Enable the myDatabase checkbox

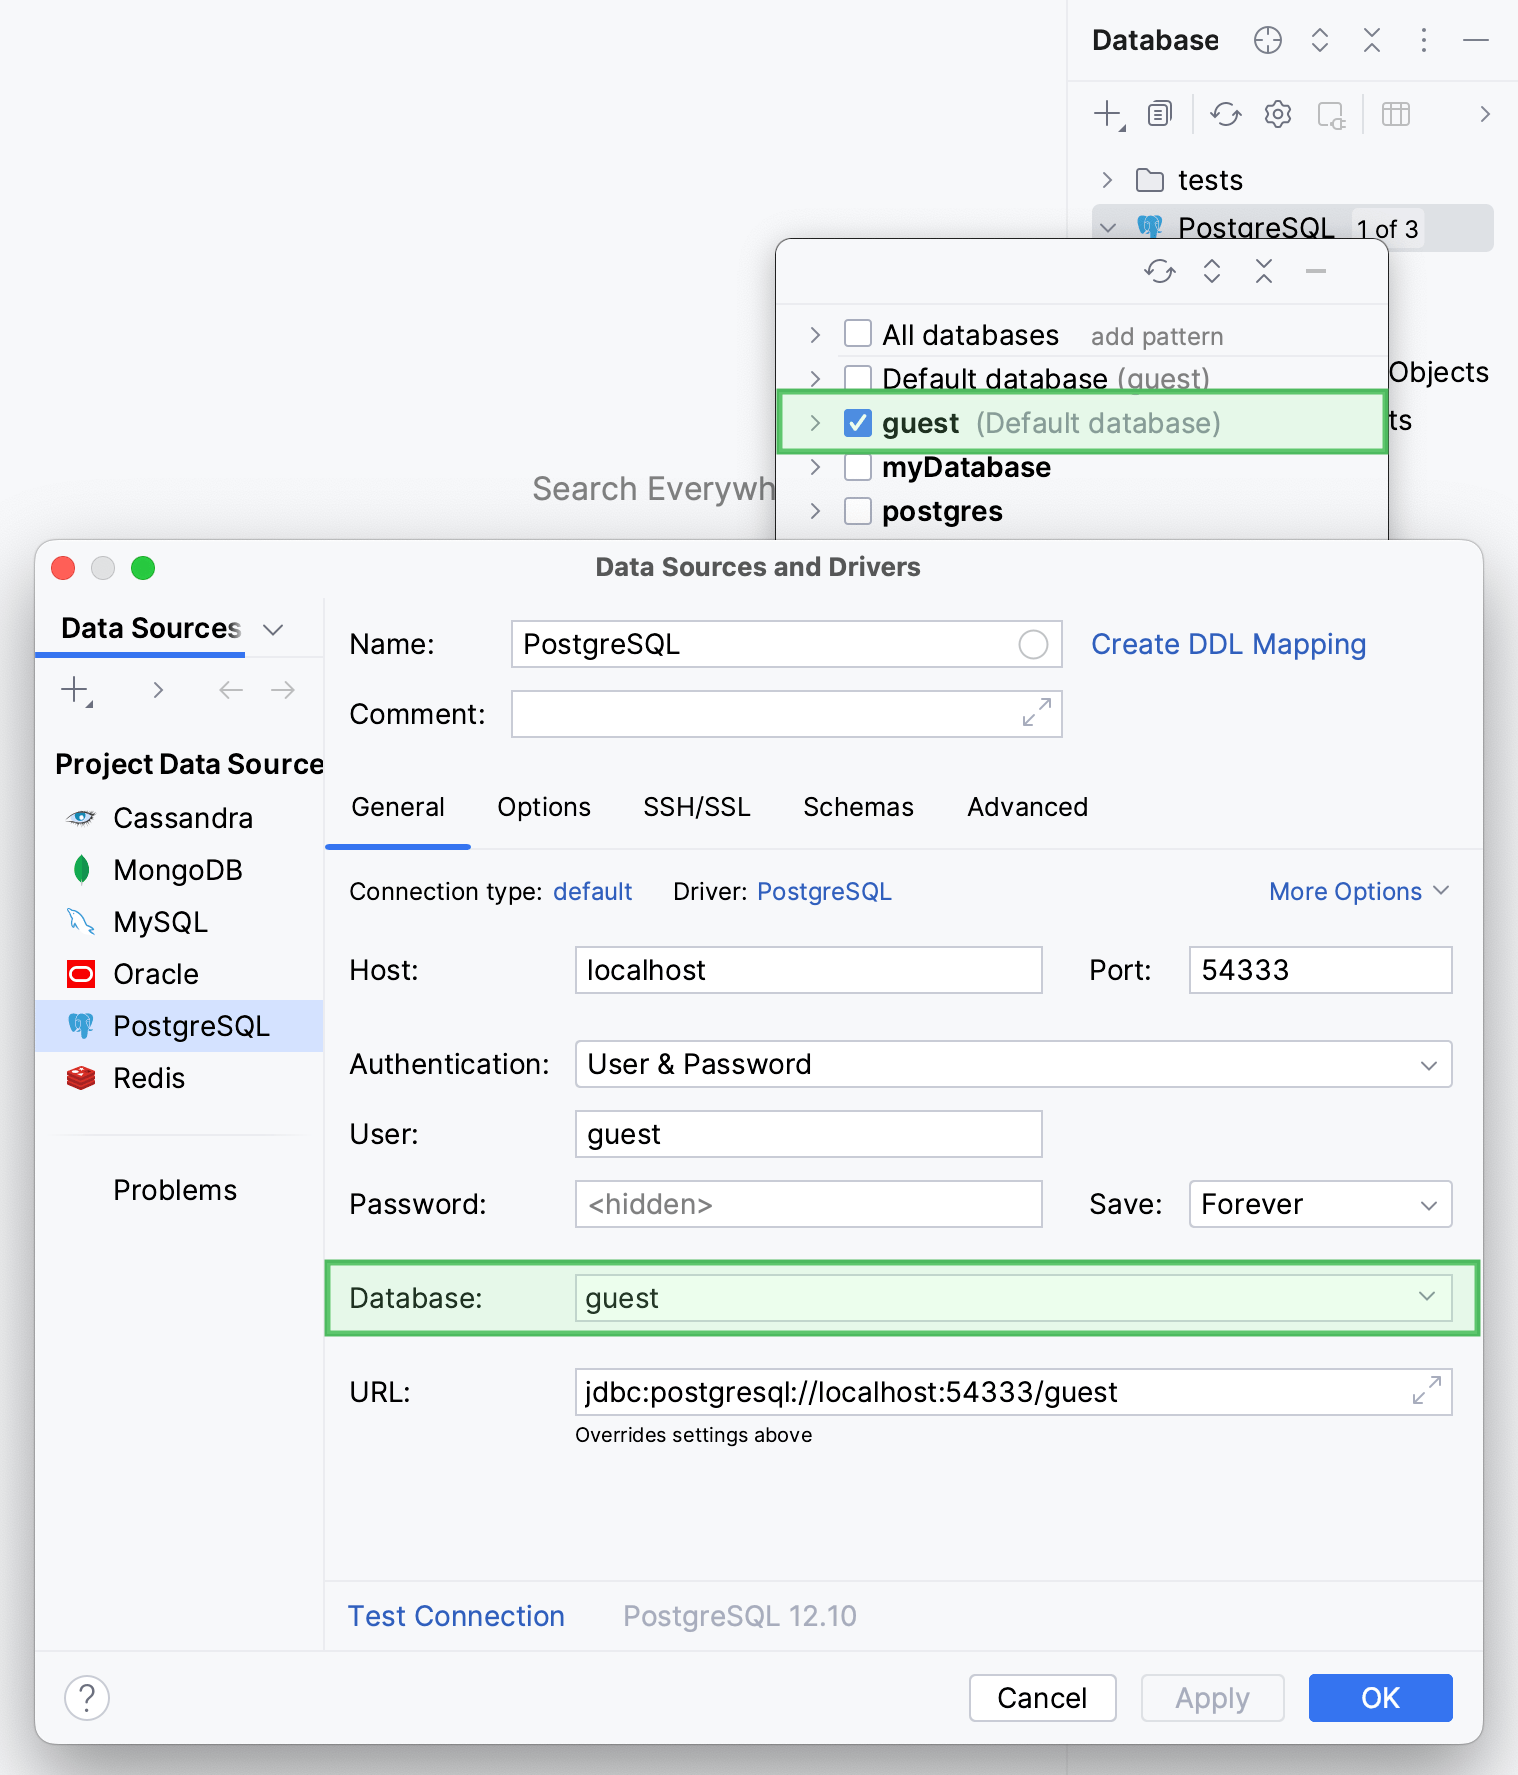pyautogui.click(x=858, y=467)
